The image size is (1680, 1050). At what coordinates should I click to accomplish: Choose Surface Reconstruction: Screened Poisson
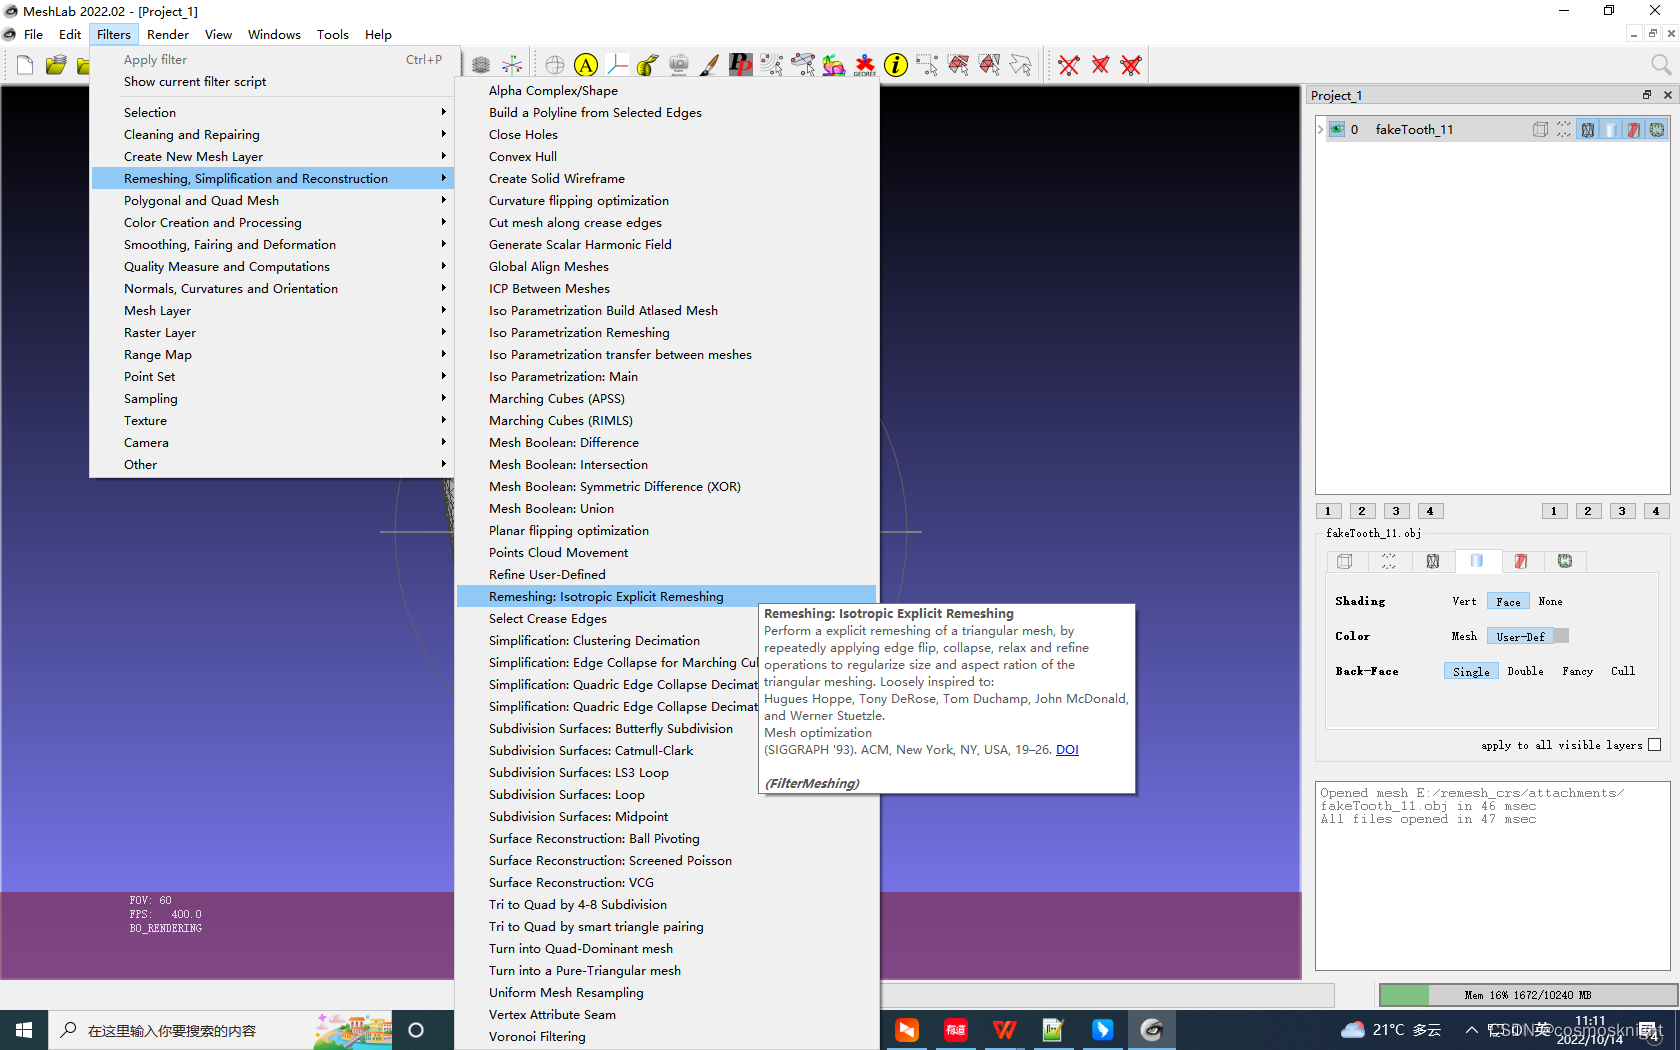pos(666,860)
